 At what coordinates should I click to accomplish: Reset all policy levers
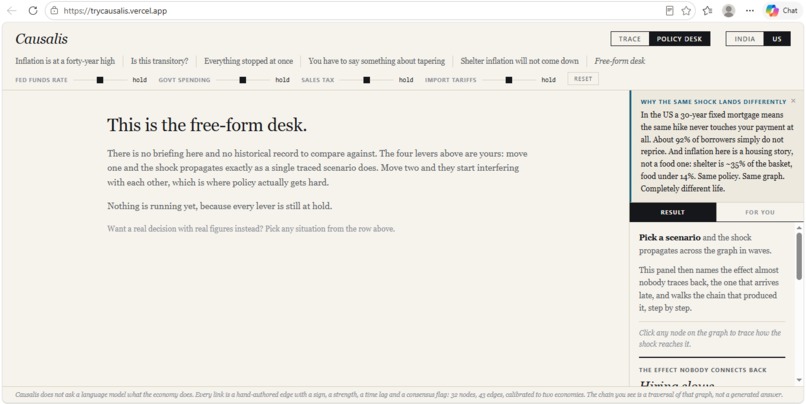pos(583,79)
